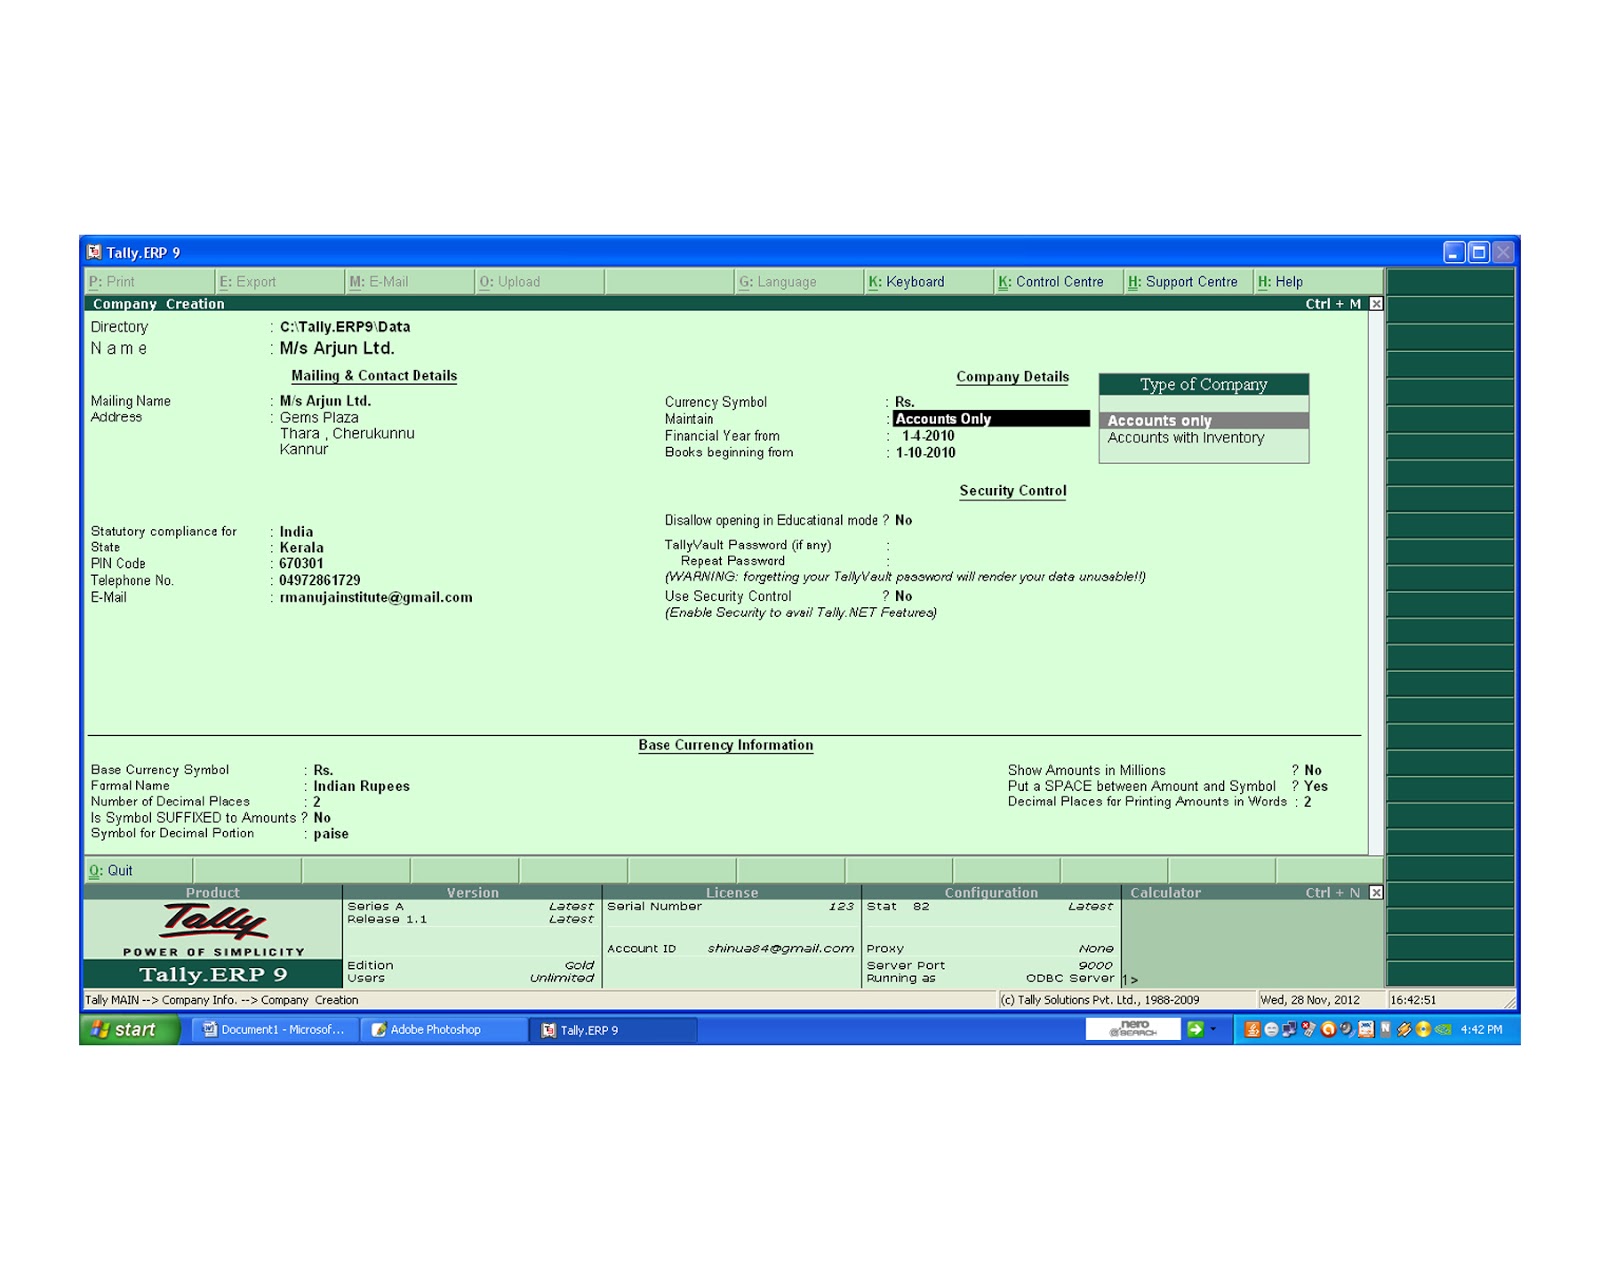
Task: Click the Tally Power of Simplicity logo
Action: [213, 930]
